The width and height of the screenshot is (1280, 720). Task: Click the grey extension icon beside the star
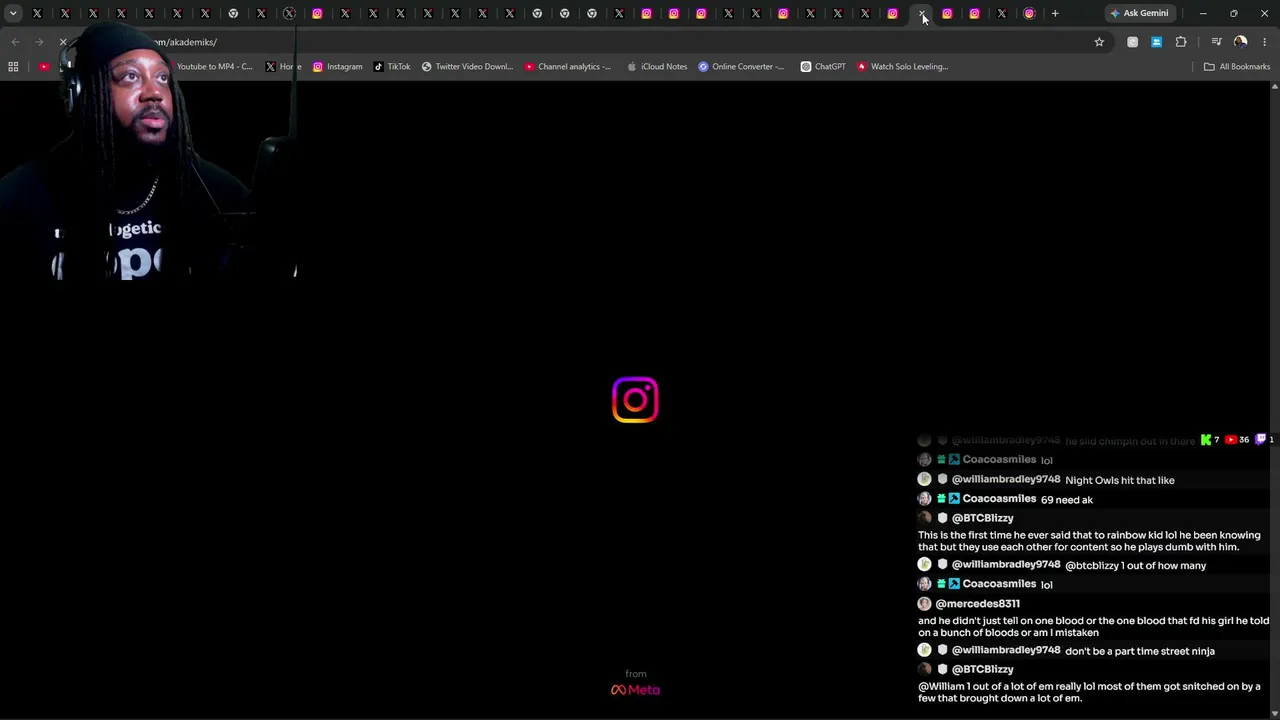coord(1132,42)
